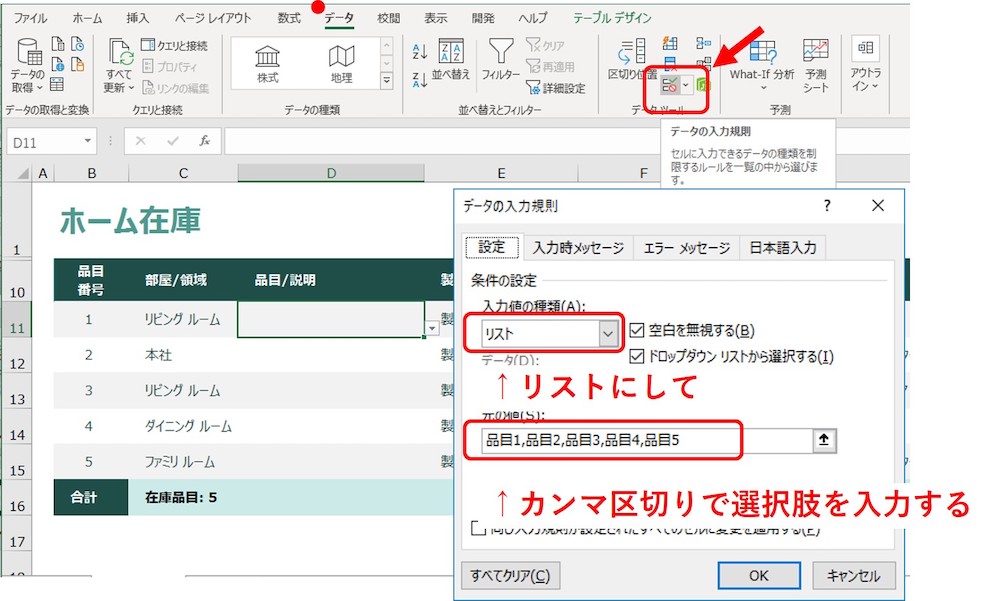Open the ファイル tab
Viewport: 1000px width, 601px height.
point(30,18)
